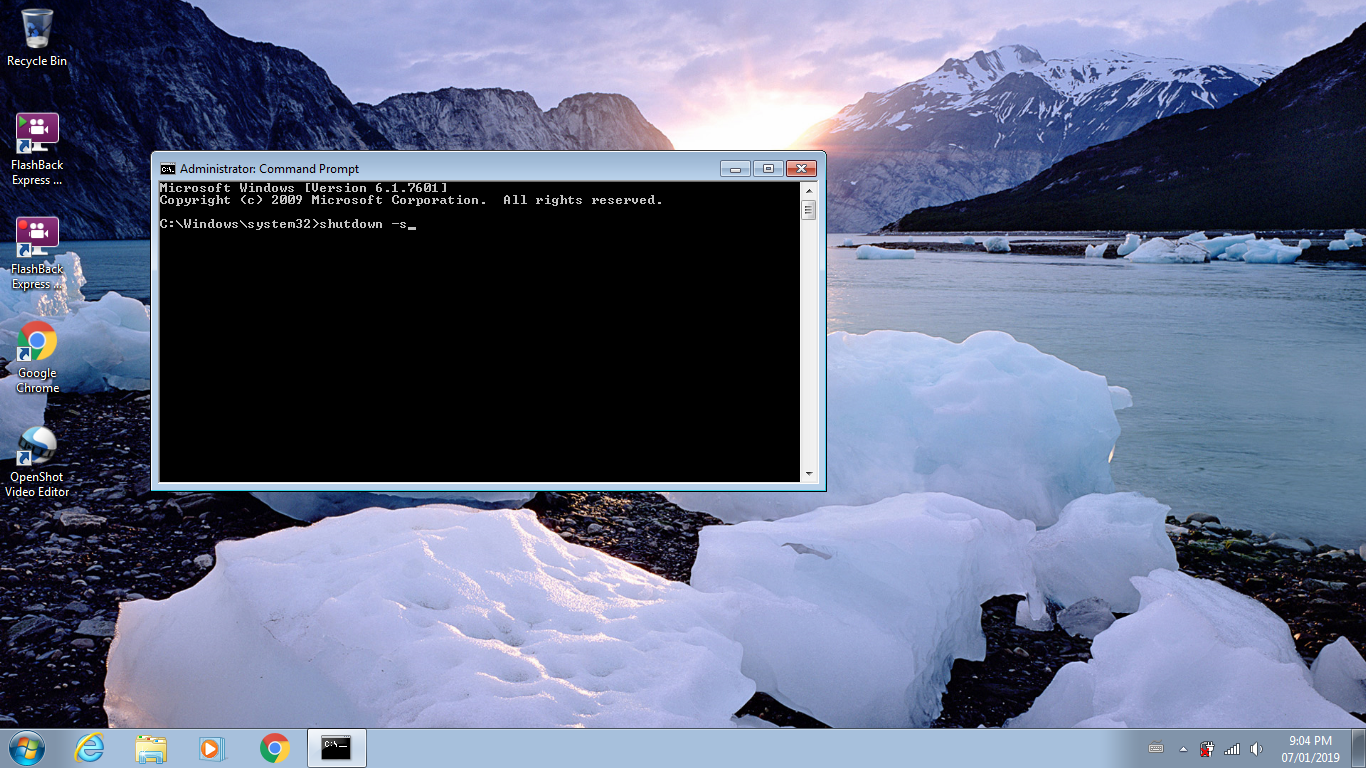The width and height of the screenshot is (1366, 768).
Task: Open Windows Explorer from taskbar
Action: point(151,748)
